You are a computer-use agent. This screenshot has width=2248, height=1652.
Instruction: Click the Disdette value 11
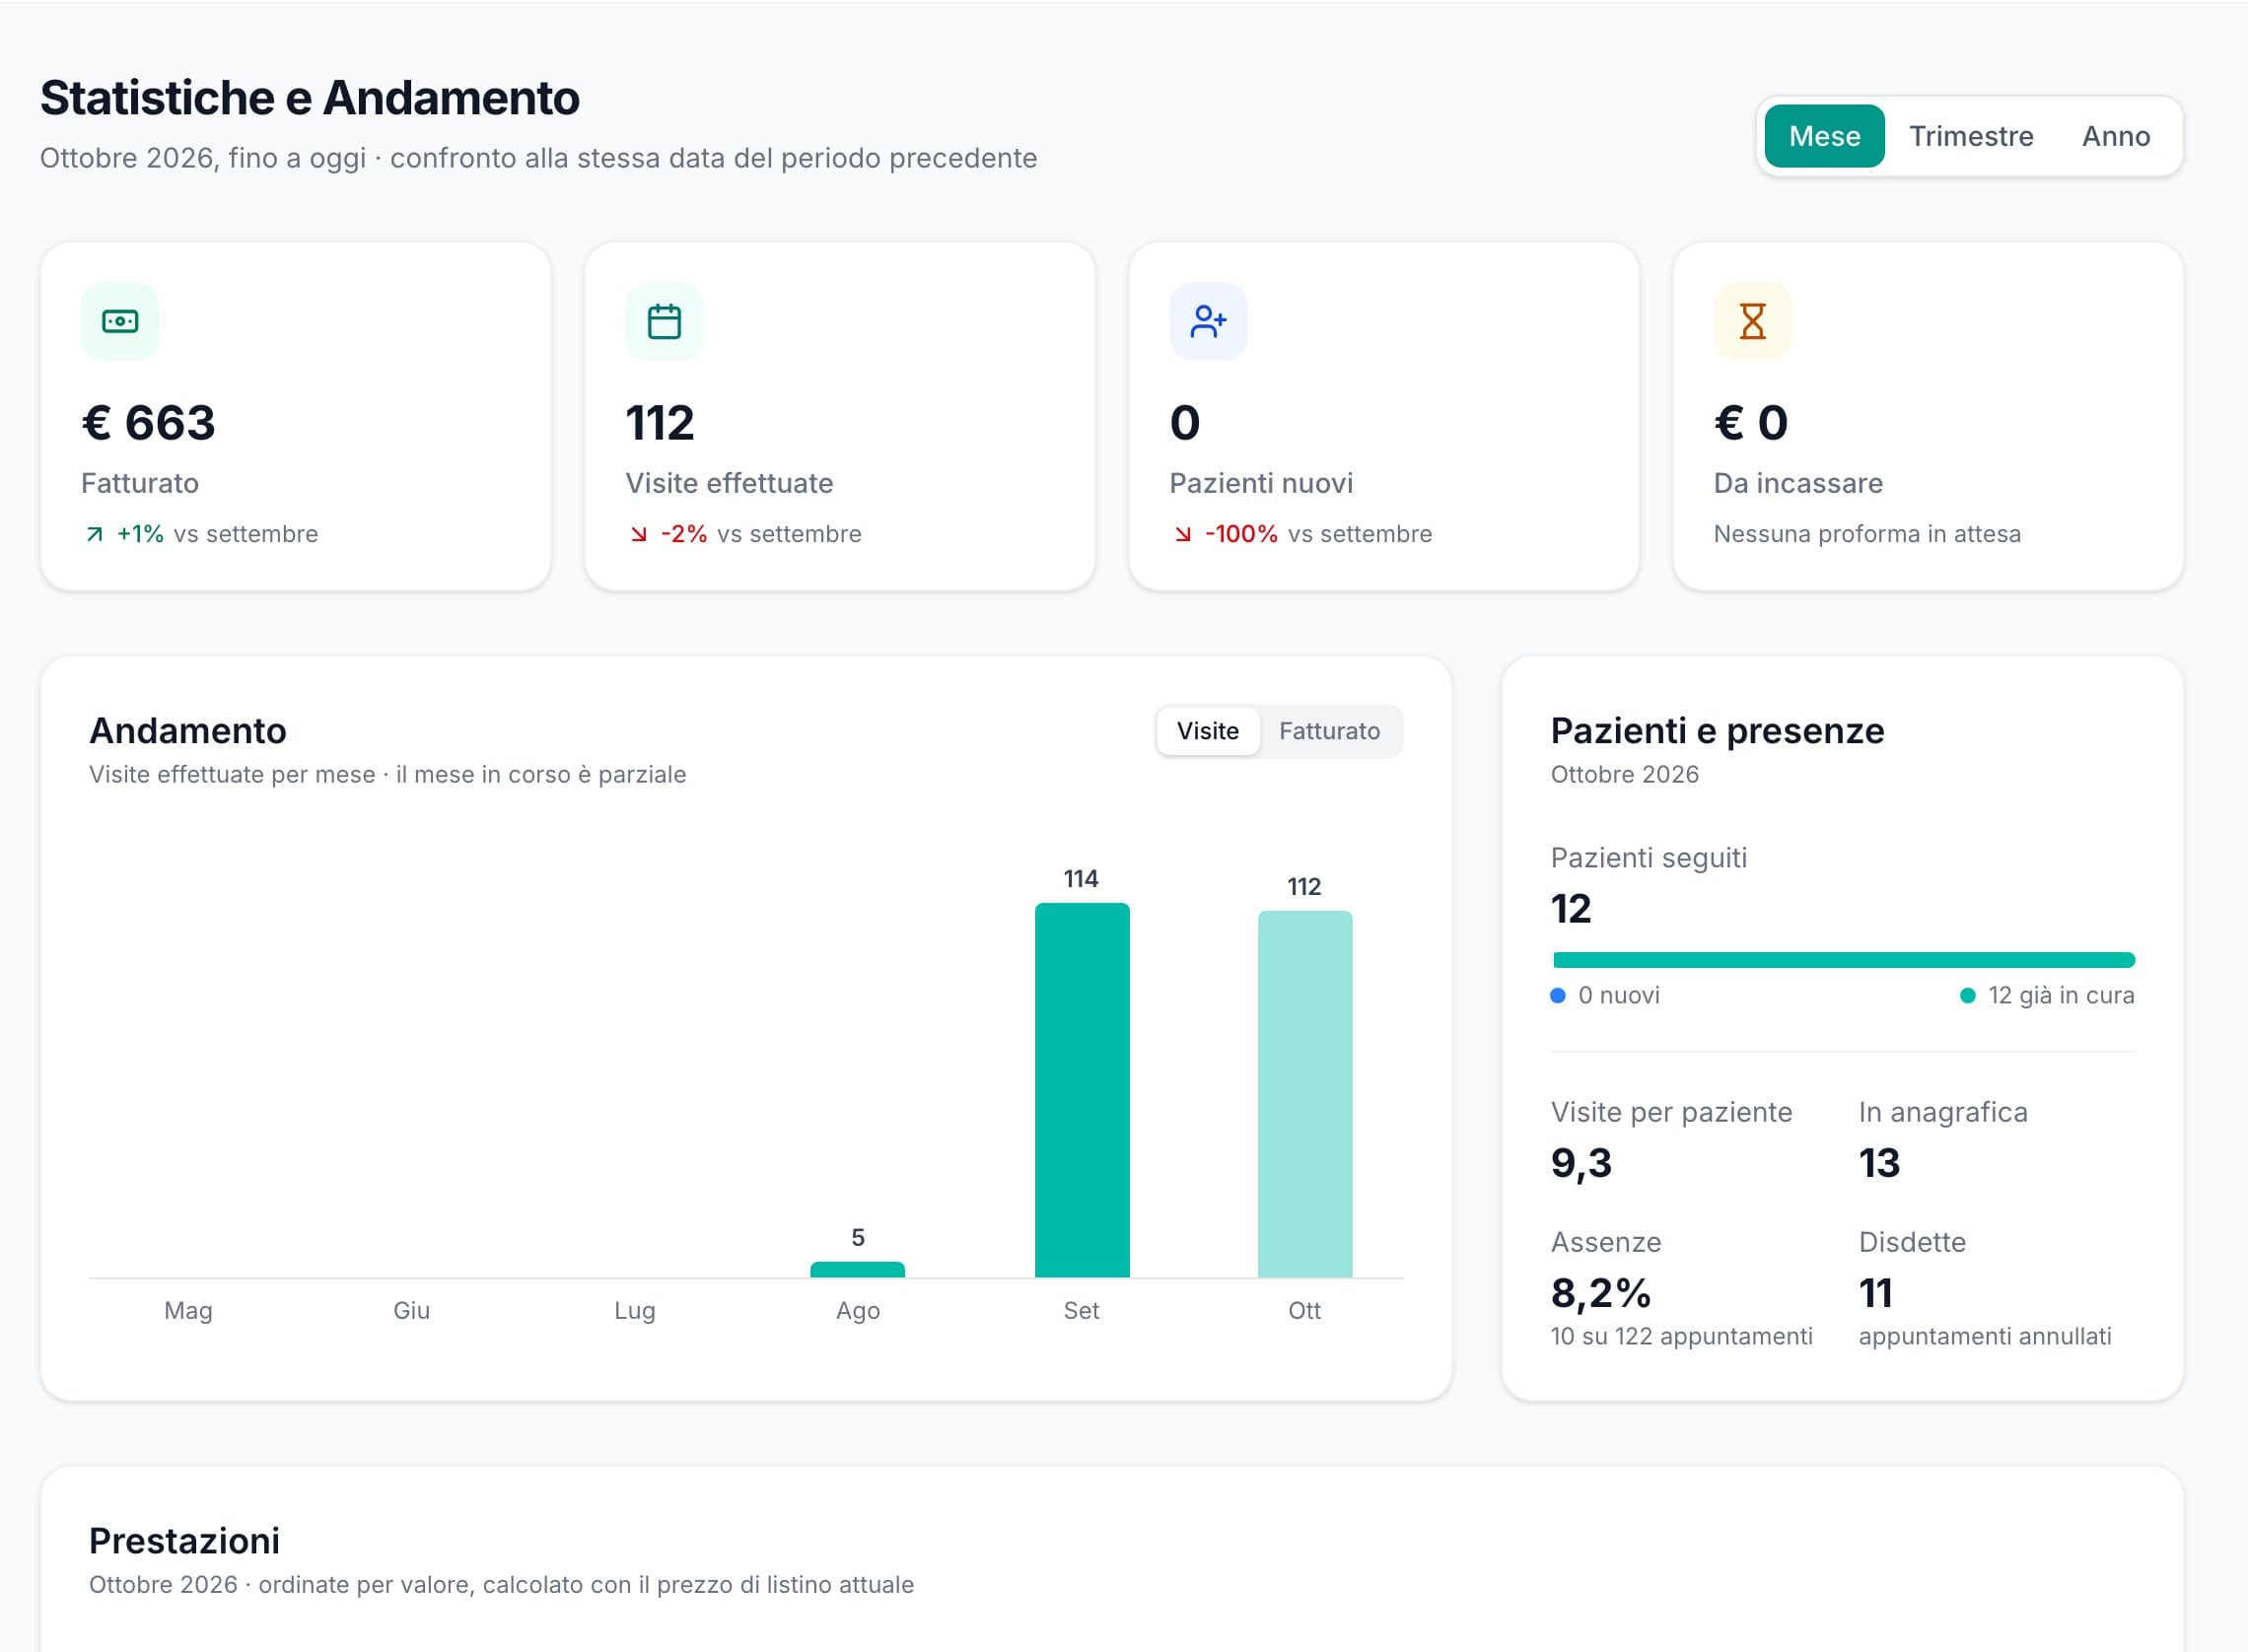click(1875, 1293)
